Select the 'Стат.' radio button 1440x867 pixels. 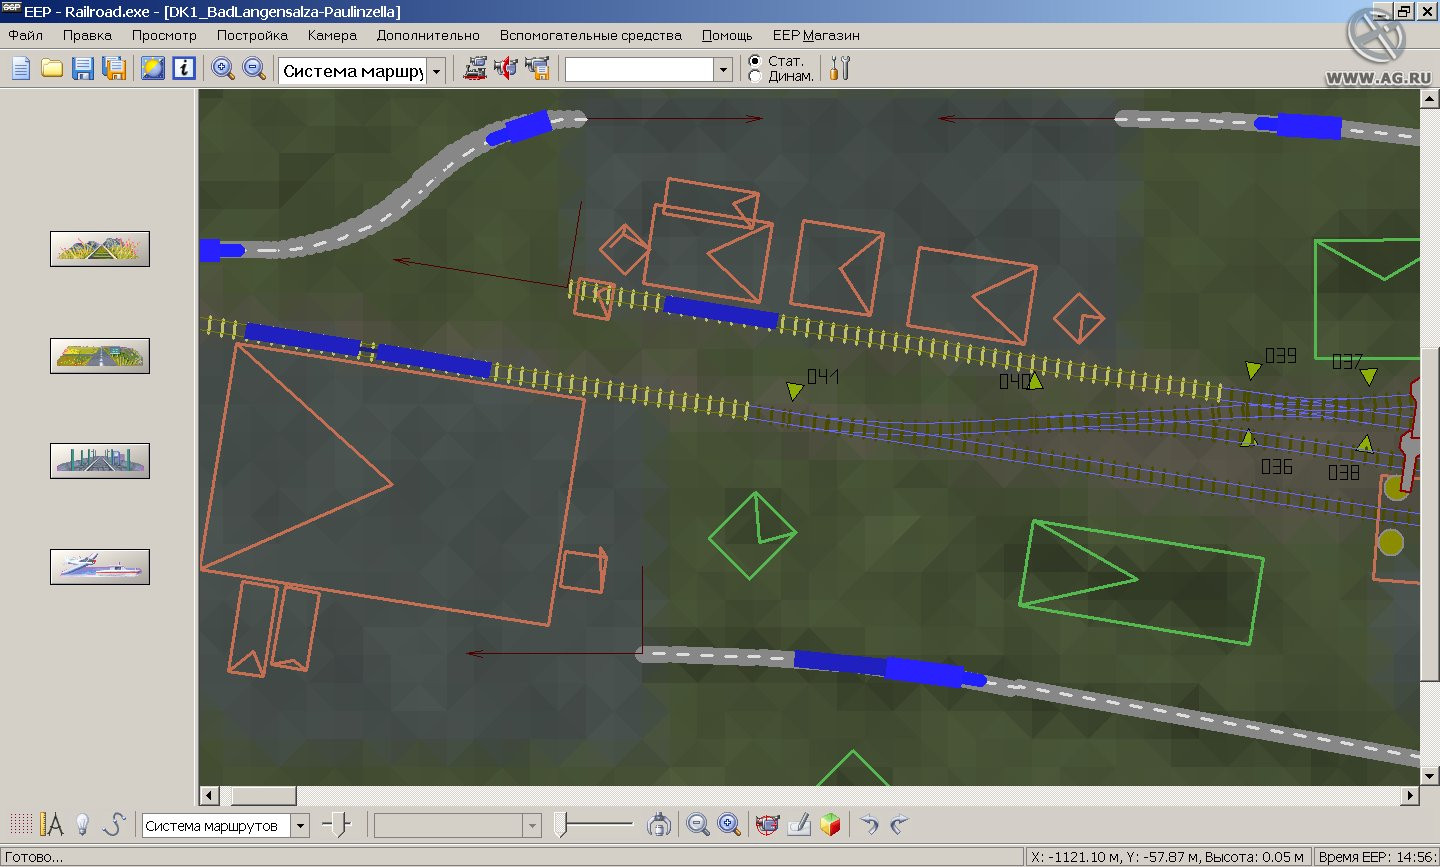pos(755,61)
